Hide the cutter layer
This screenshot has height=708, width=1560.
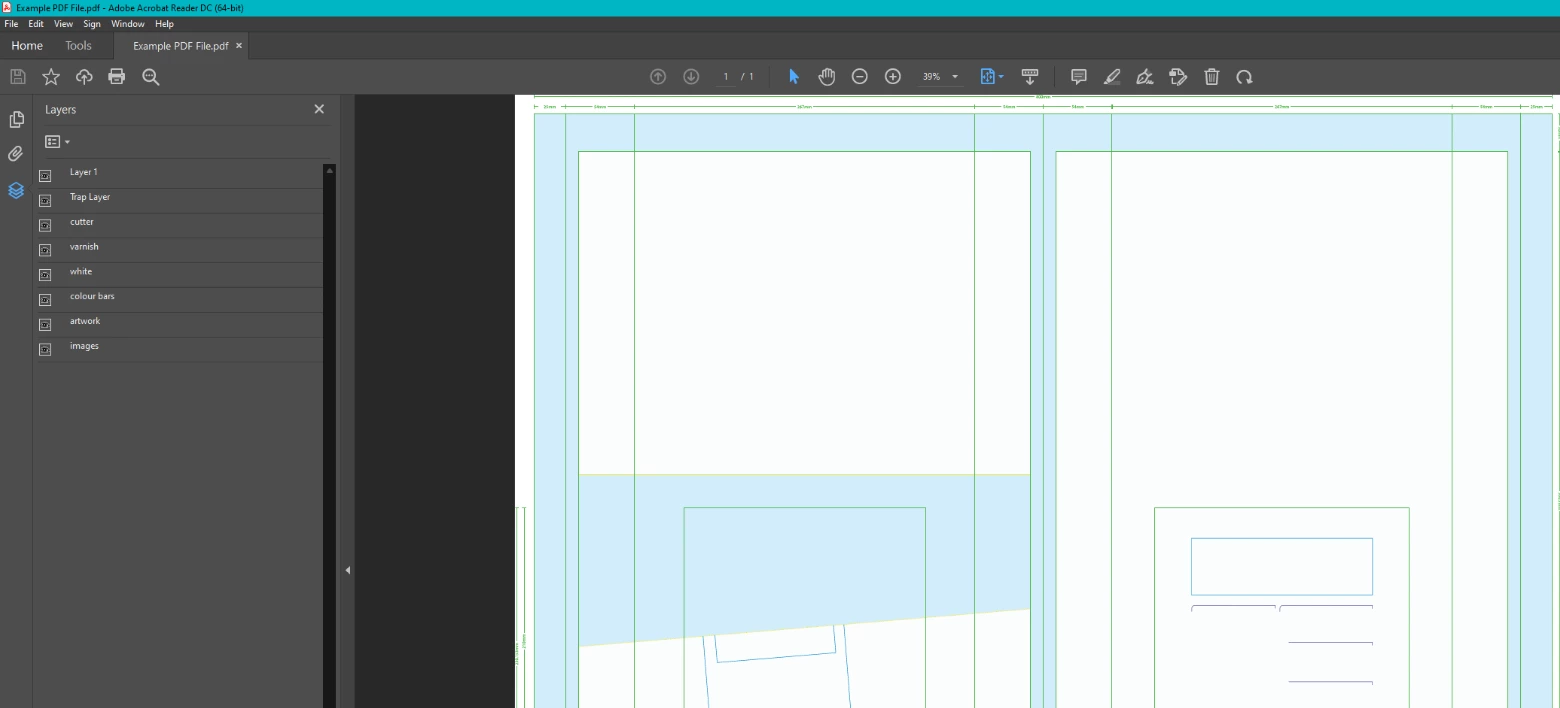tap(45, 225)
